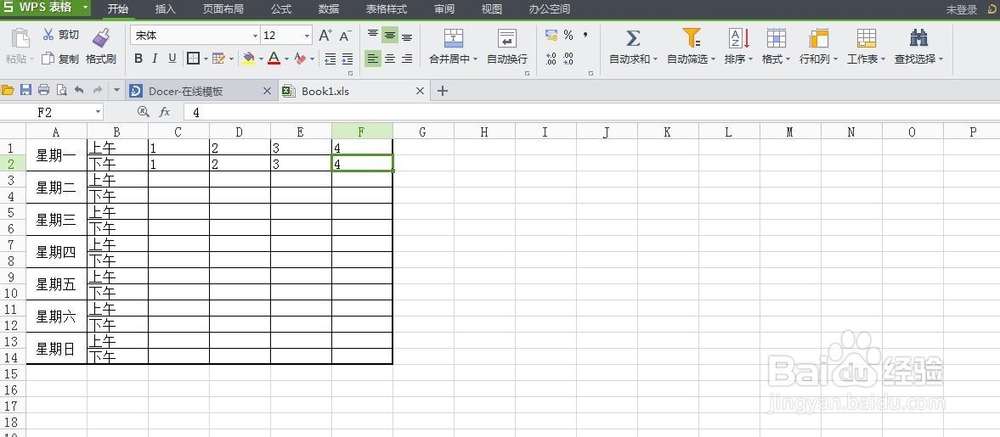
Task: Click the 格式 (Format) button
Action: 776,47
